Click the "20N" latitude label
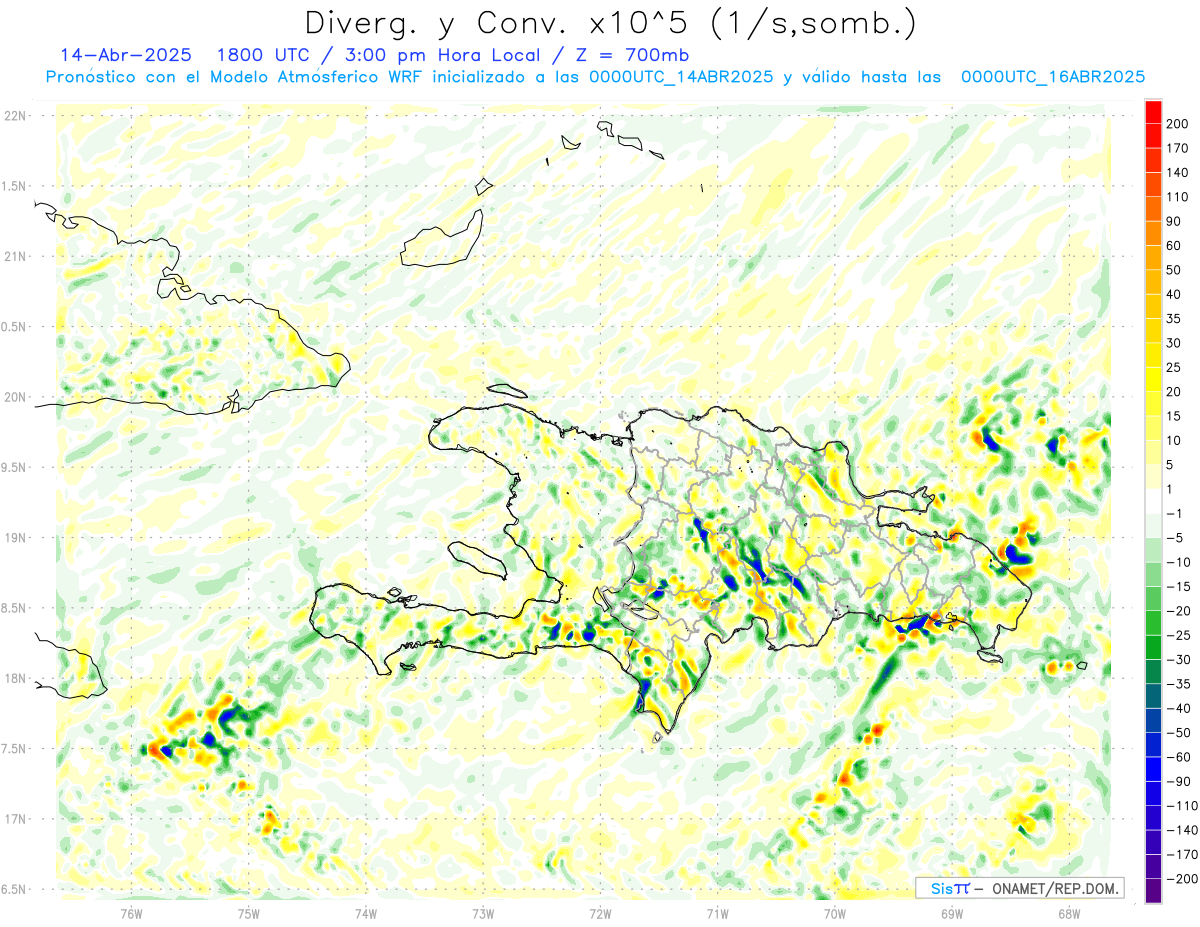This screenshot has height=927, width=1200. point(14,397)
